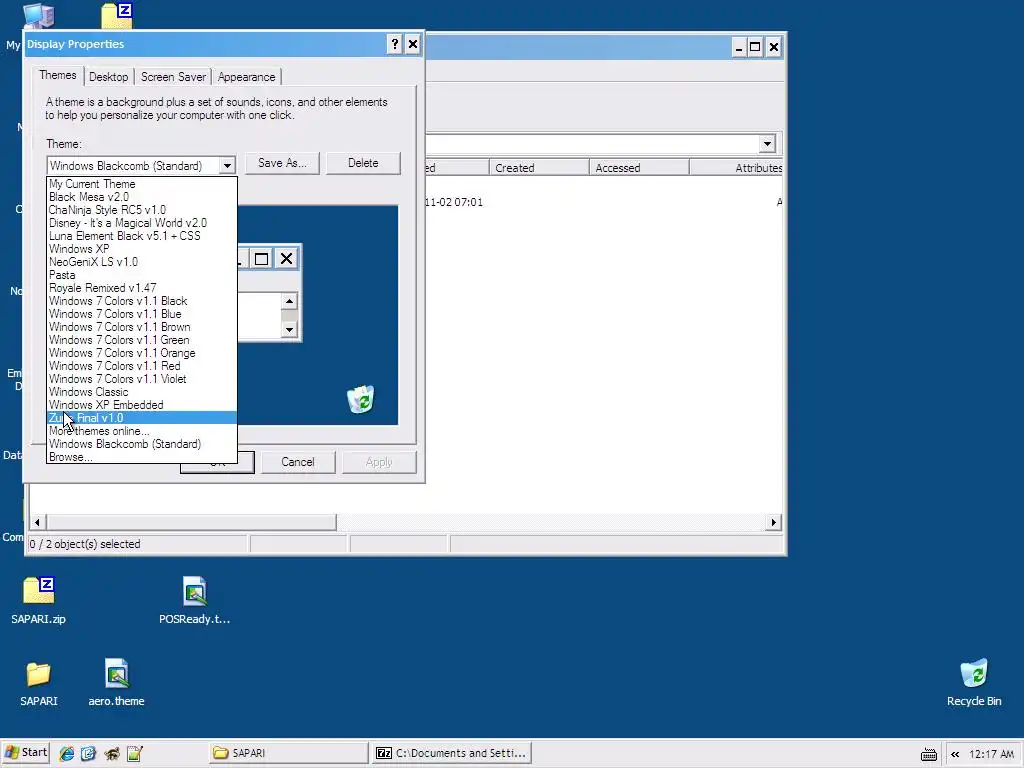1024x768 pixels.
Task: Sort by Attributes column in 7-Zip
Action: click(737, 168)
